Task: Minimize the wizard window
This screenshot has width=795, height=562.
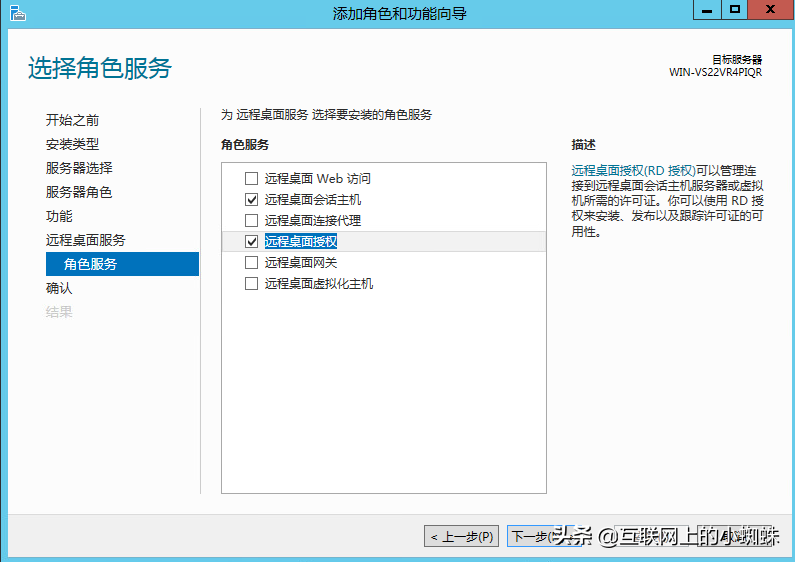Action: pos(707,10)
